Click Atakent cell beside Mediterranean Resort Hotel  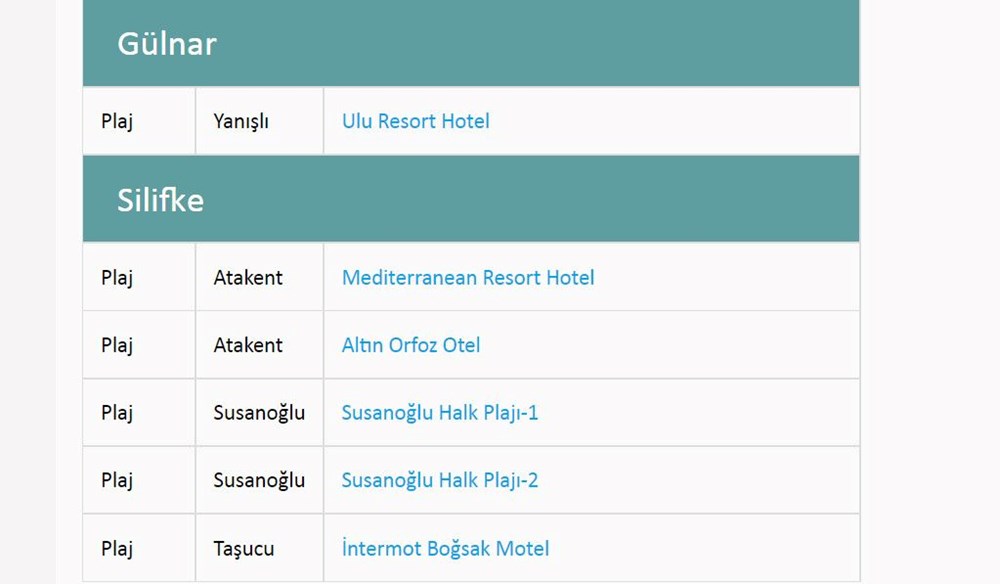coord(248,278)
